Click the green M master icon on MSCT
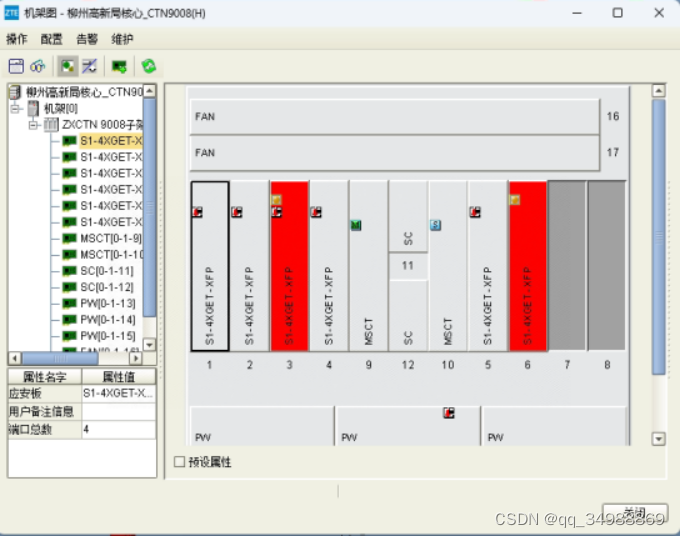The width and height of the screenshot is (680, 537). click(x=356, y=225)
